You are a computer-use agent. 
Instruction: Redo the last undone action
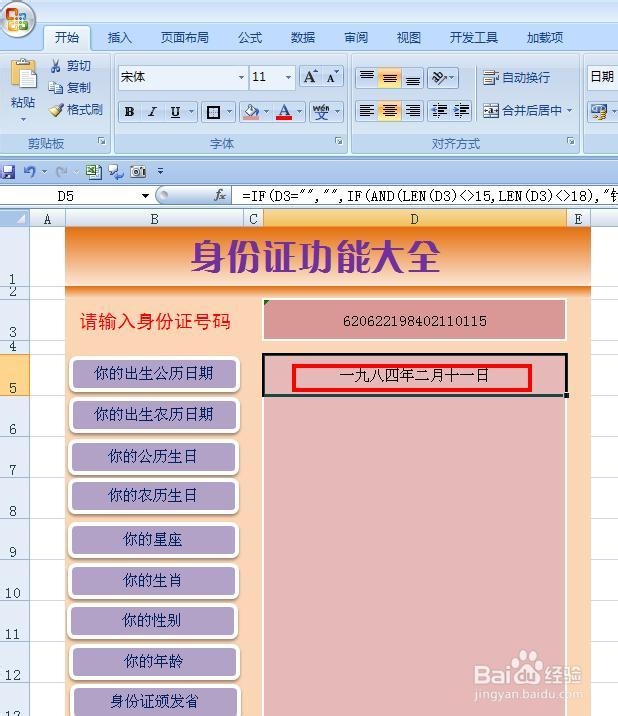tap(62, 172)
